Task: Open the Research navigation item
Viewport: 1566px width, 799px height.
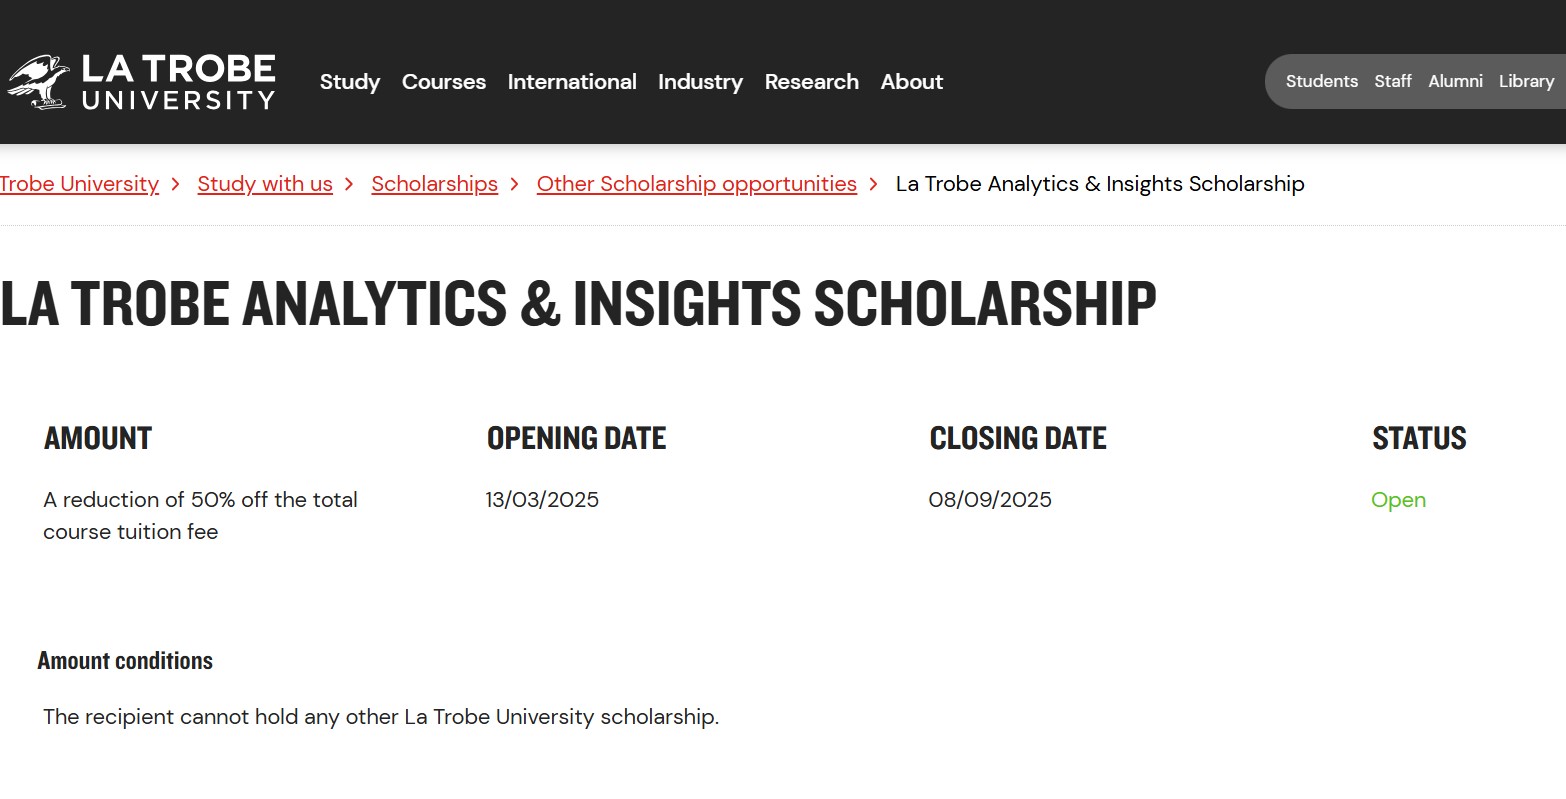Action: coord(812,82)
